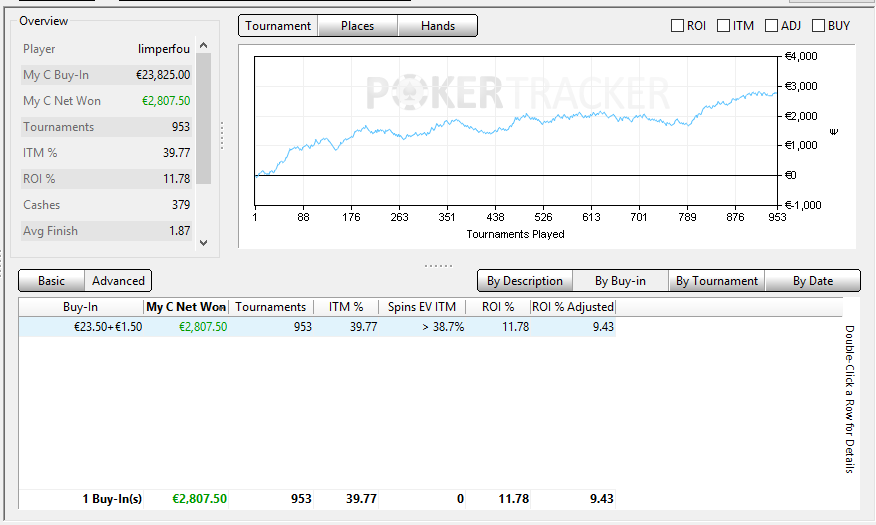Select the Advanced view
Image resolution: width=876 pixels, height=525 pixels.
118,280
